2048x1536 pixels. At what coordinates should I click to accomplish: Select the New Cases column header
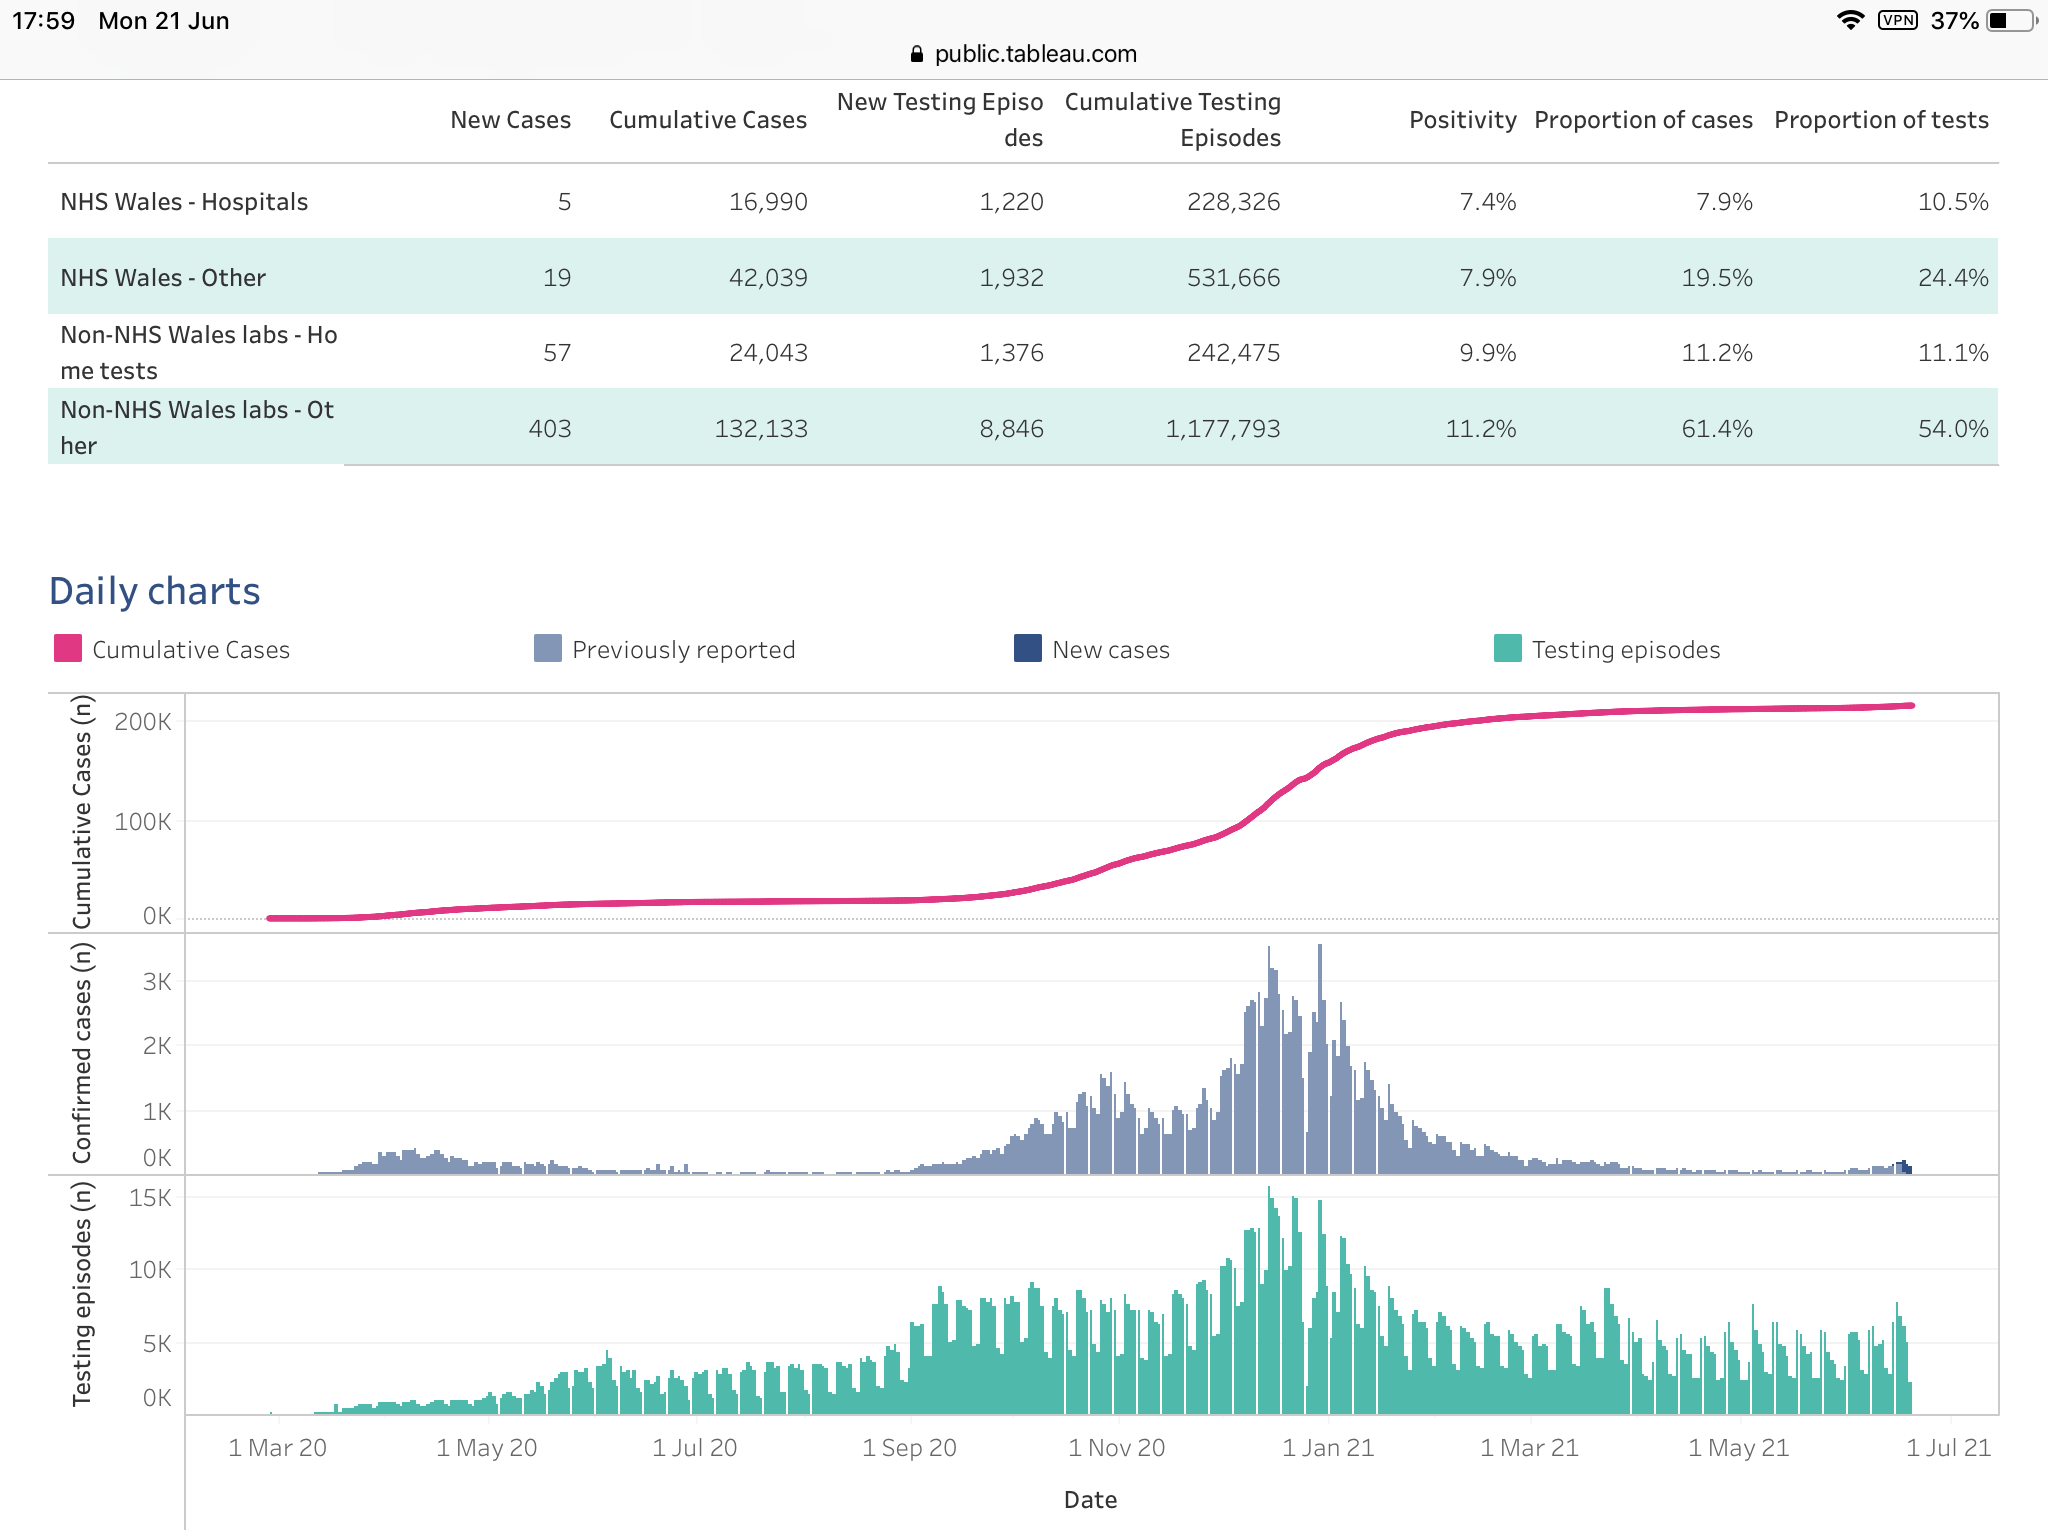[x=510, y=120]
